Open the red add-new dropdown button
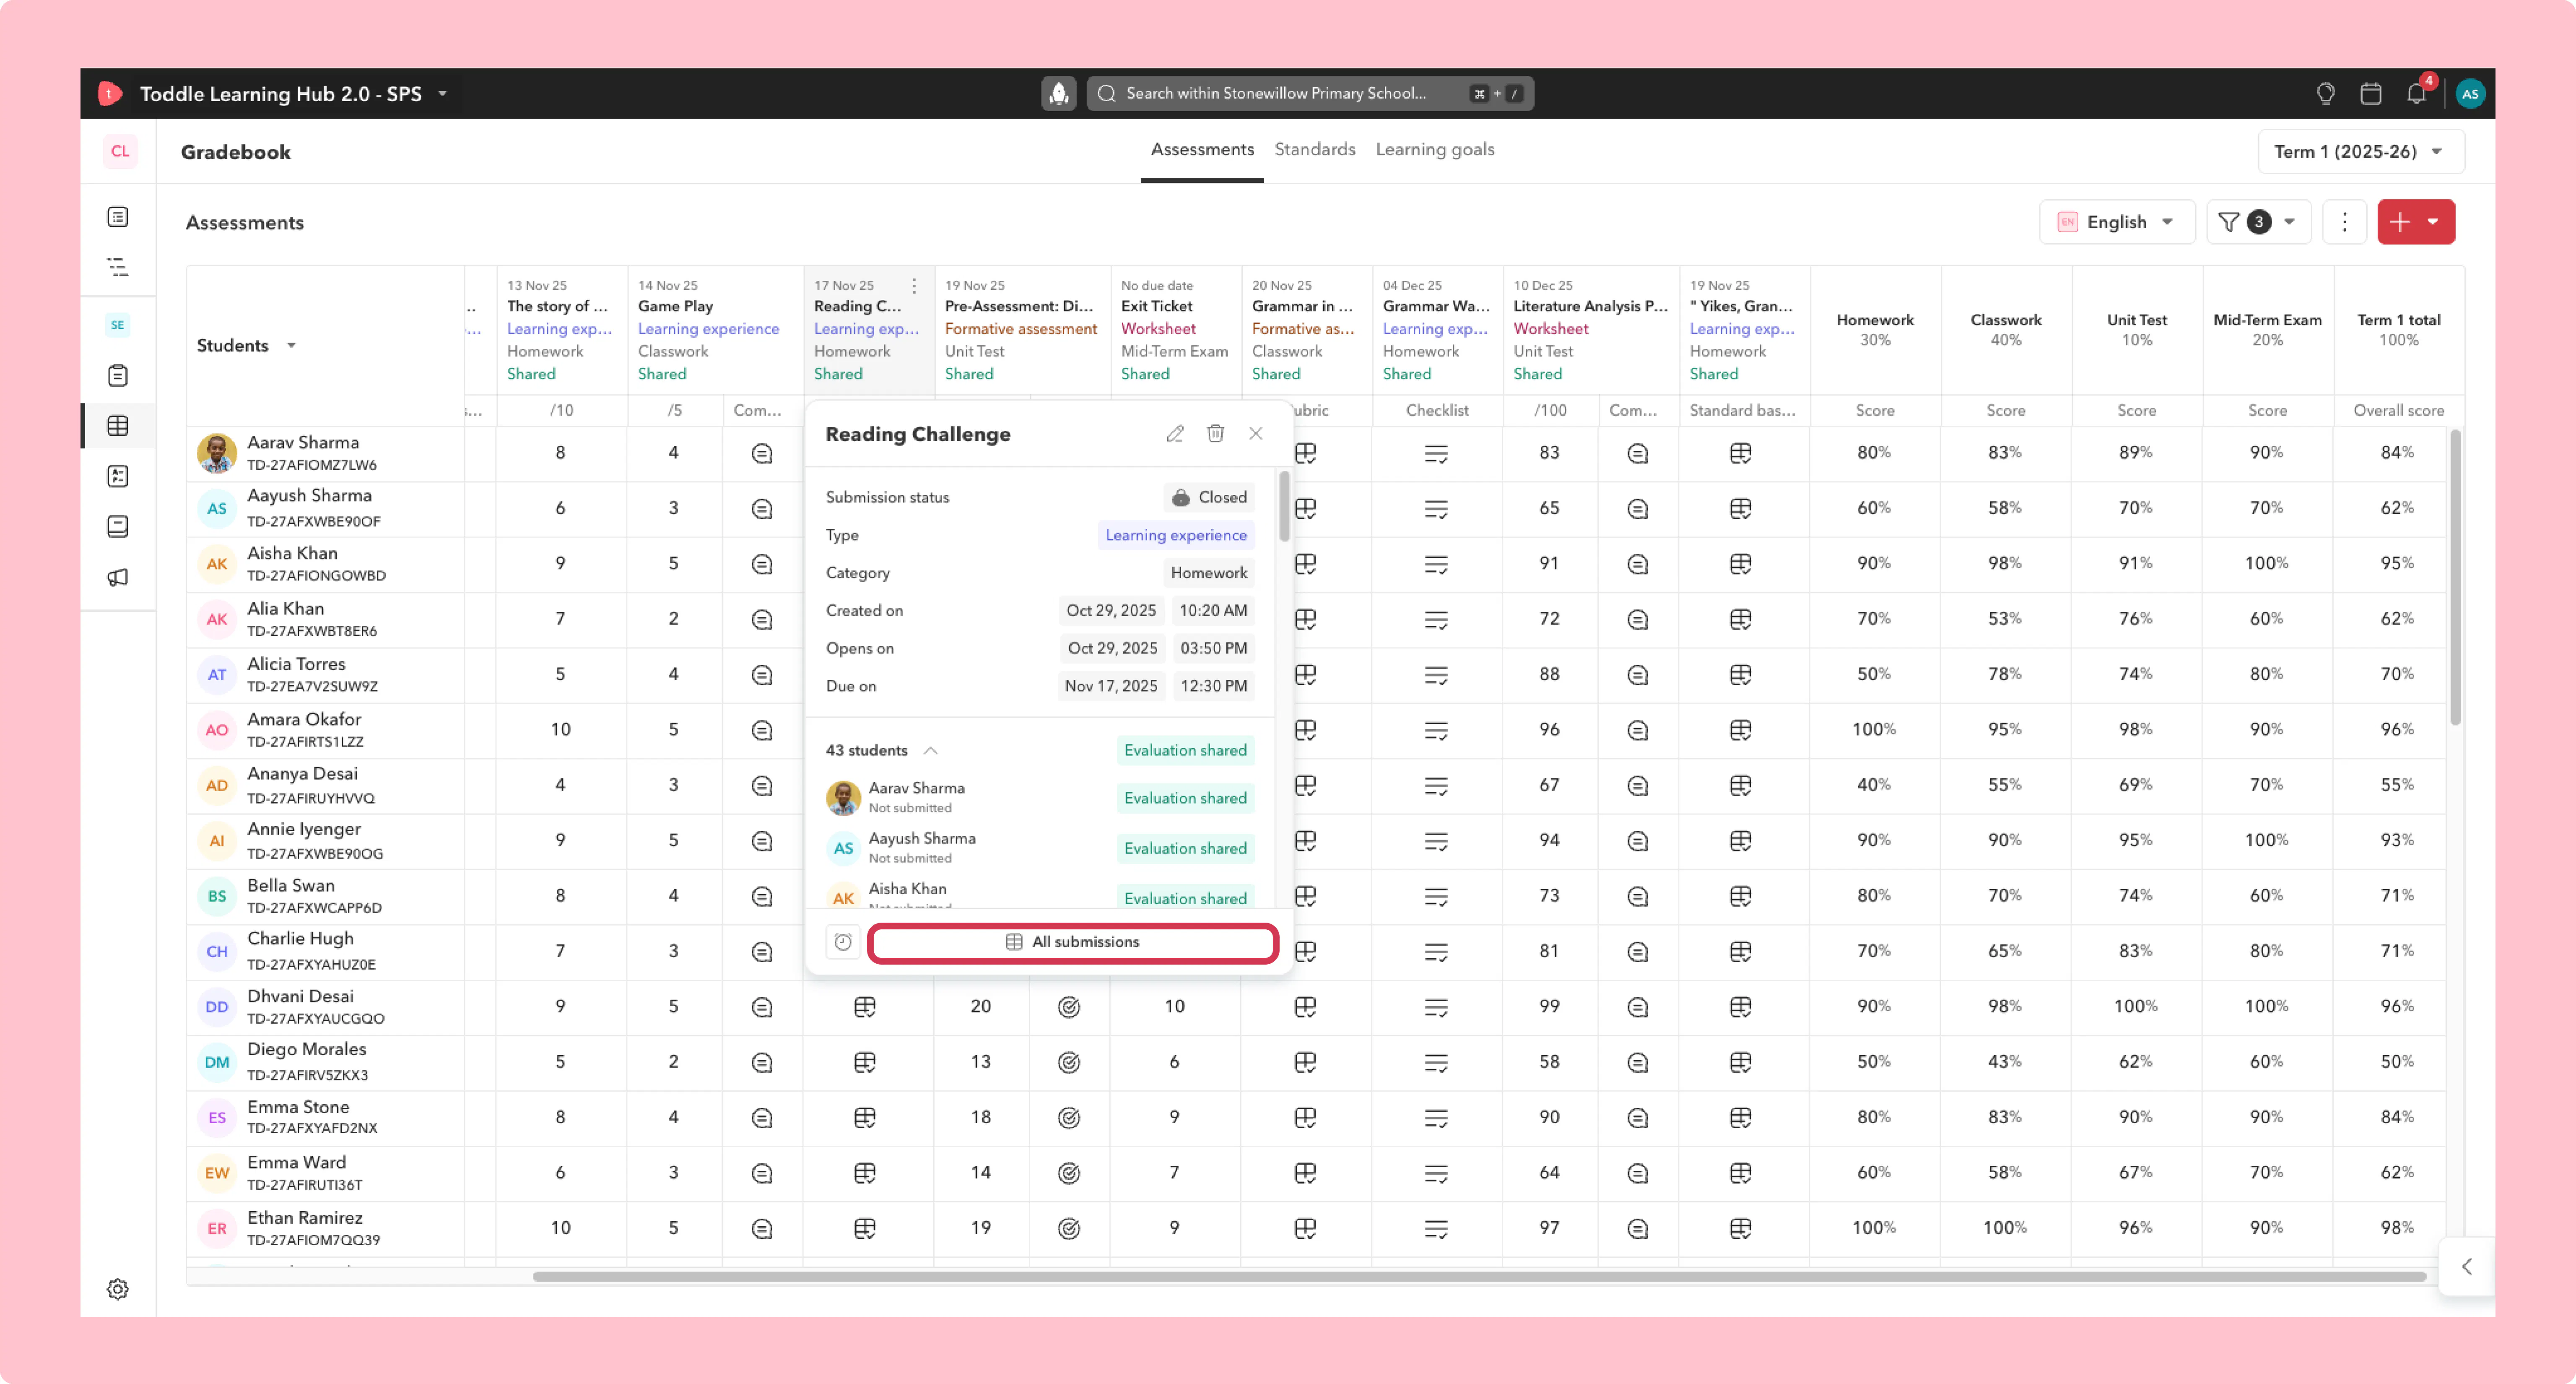The height and width of the screenshot is (1384, 2576). (x=2416, y=222)
